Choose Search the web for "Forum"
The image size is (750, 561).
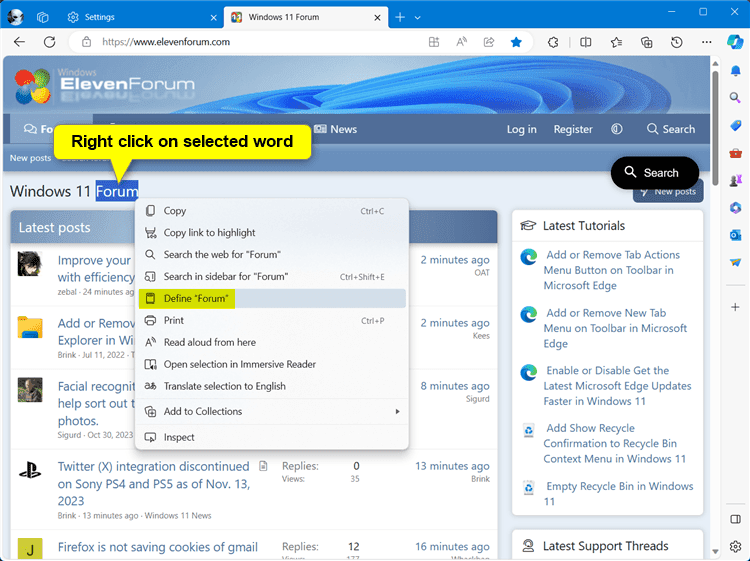point(272,255)
